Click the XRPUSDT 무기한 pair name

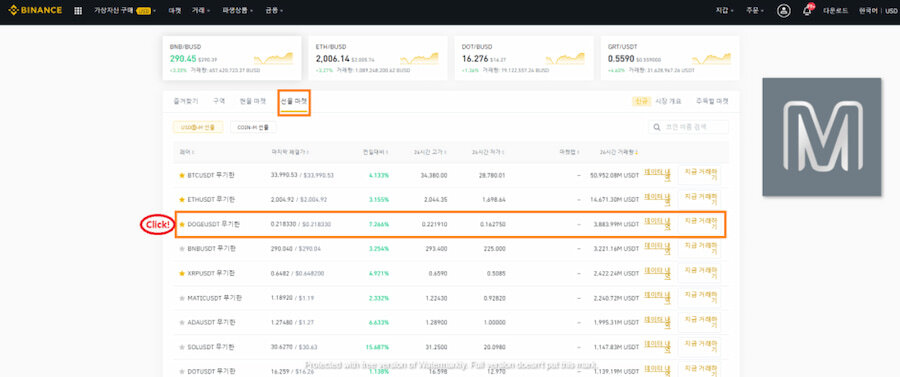click(x=211, y=273)
